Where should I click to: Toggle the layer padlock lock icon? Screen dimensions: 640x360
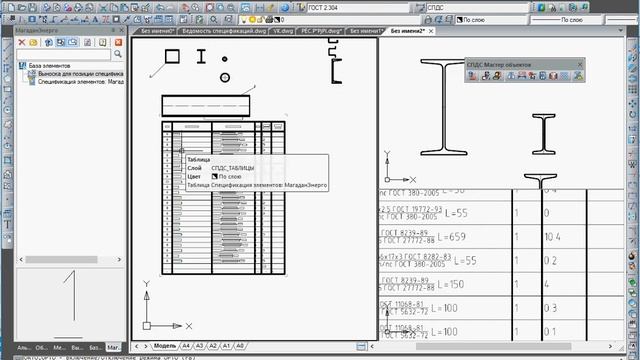coord(260,20)
